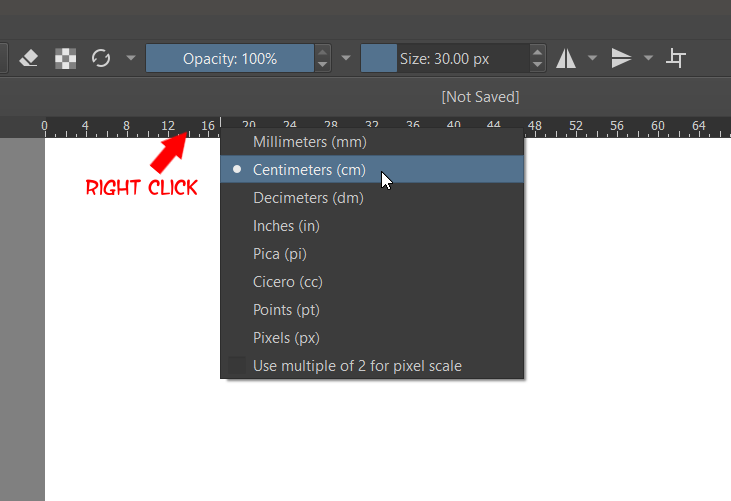Click the preserve alpha checkerboard icon

65,58
